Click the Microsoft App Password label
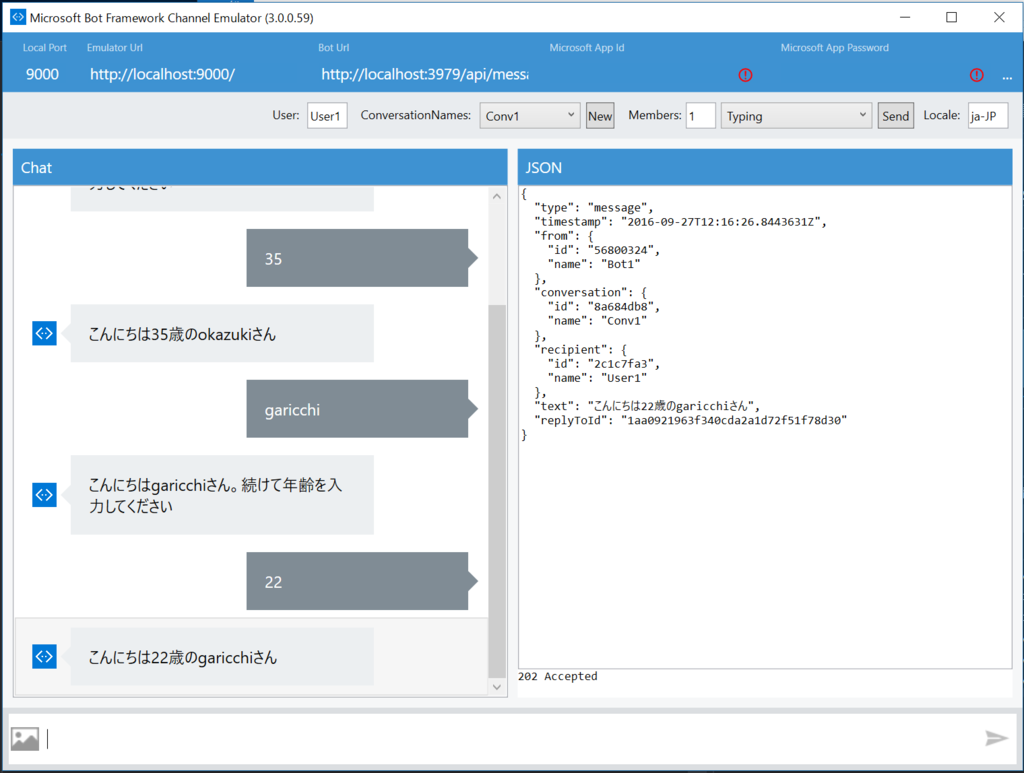Screen dimensions: 1024x773 835,48
